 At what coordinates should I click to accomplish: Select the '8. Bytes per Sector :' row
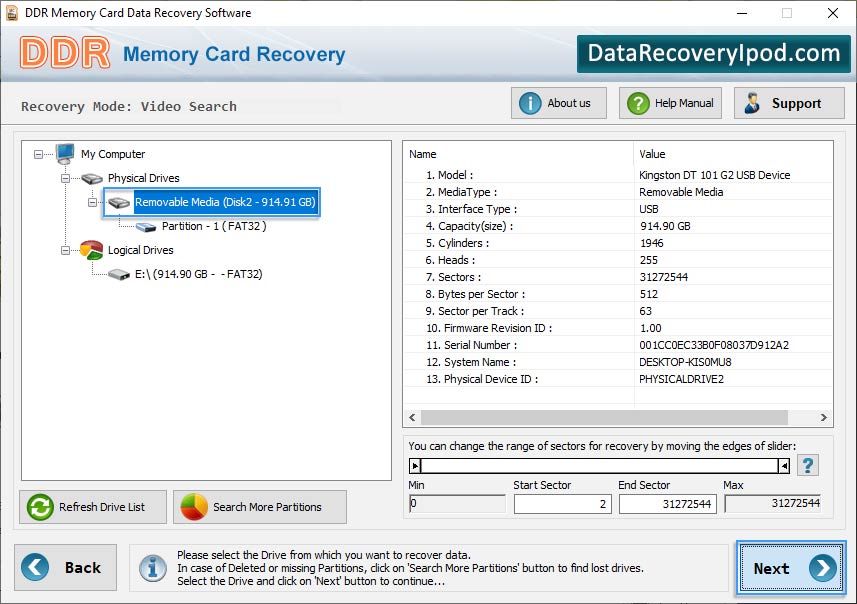(618, 294)
